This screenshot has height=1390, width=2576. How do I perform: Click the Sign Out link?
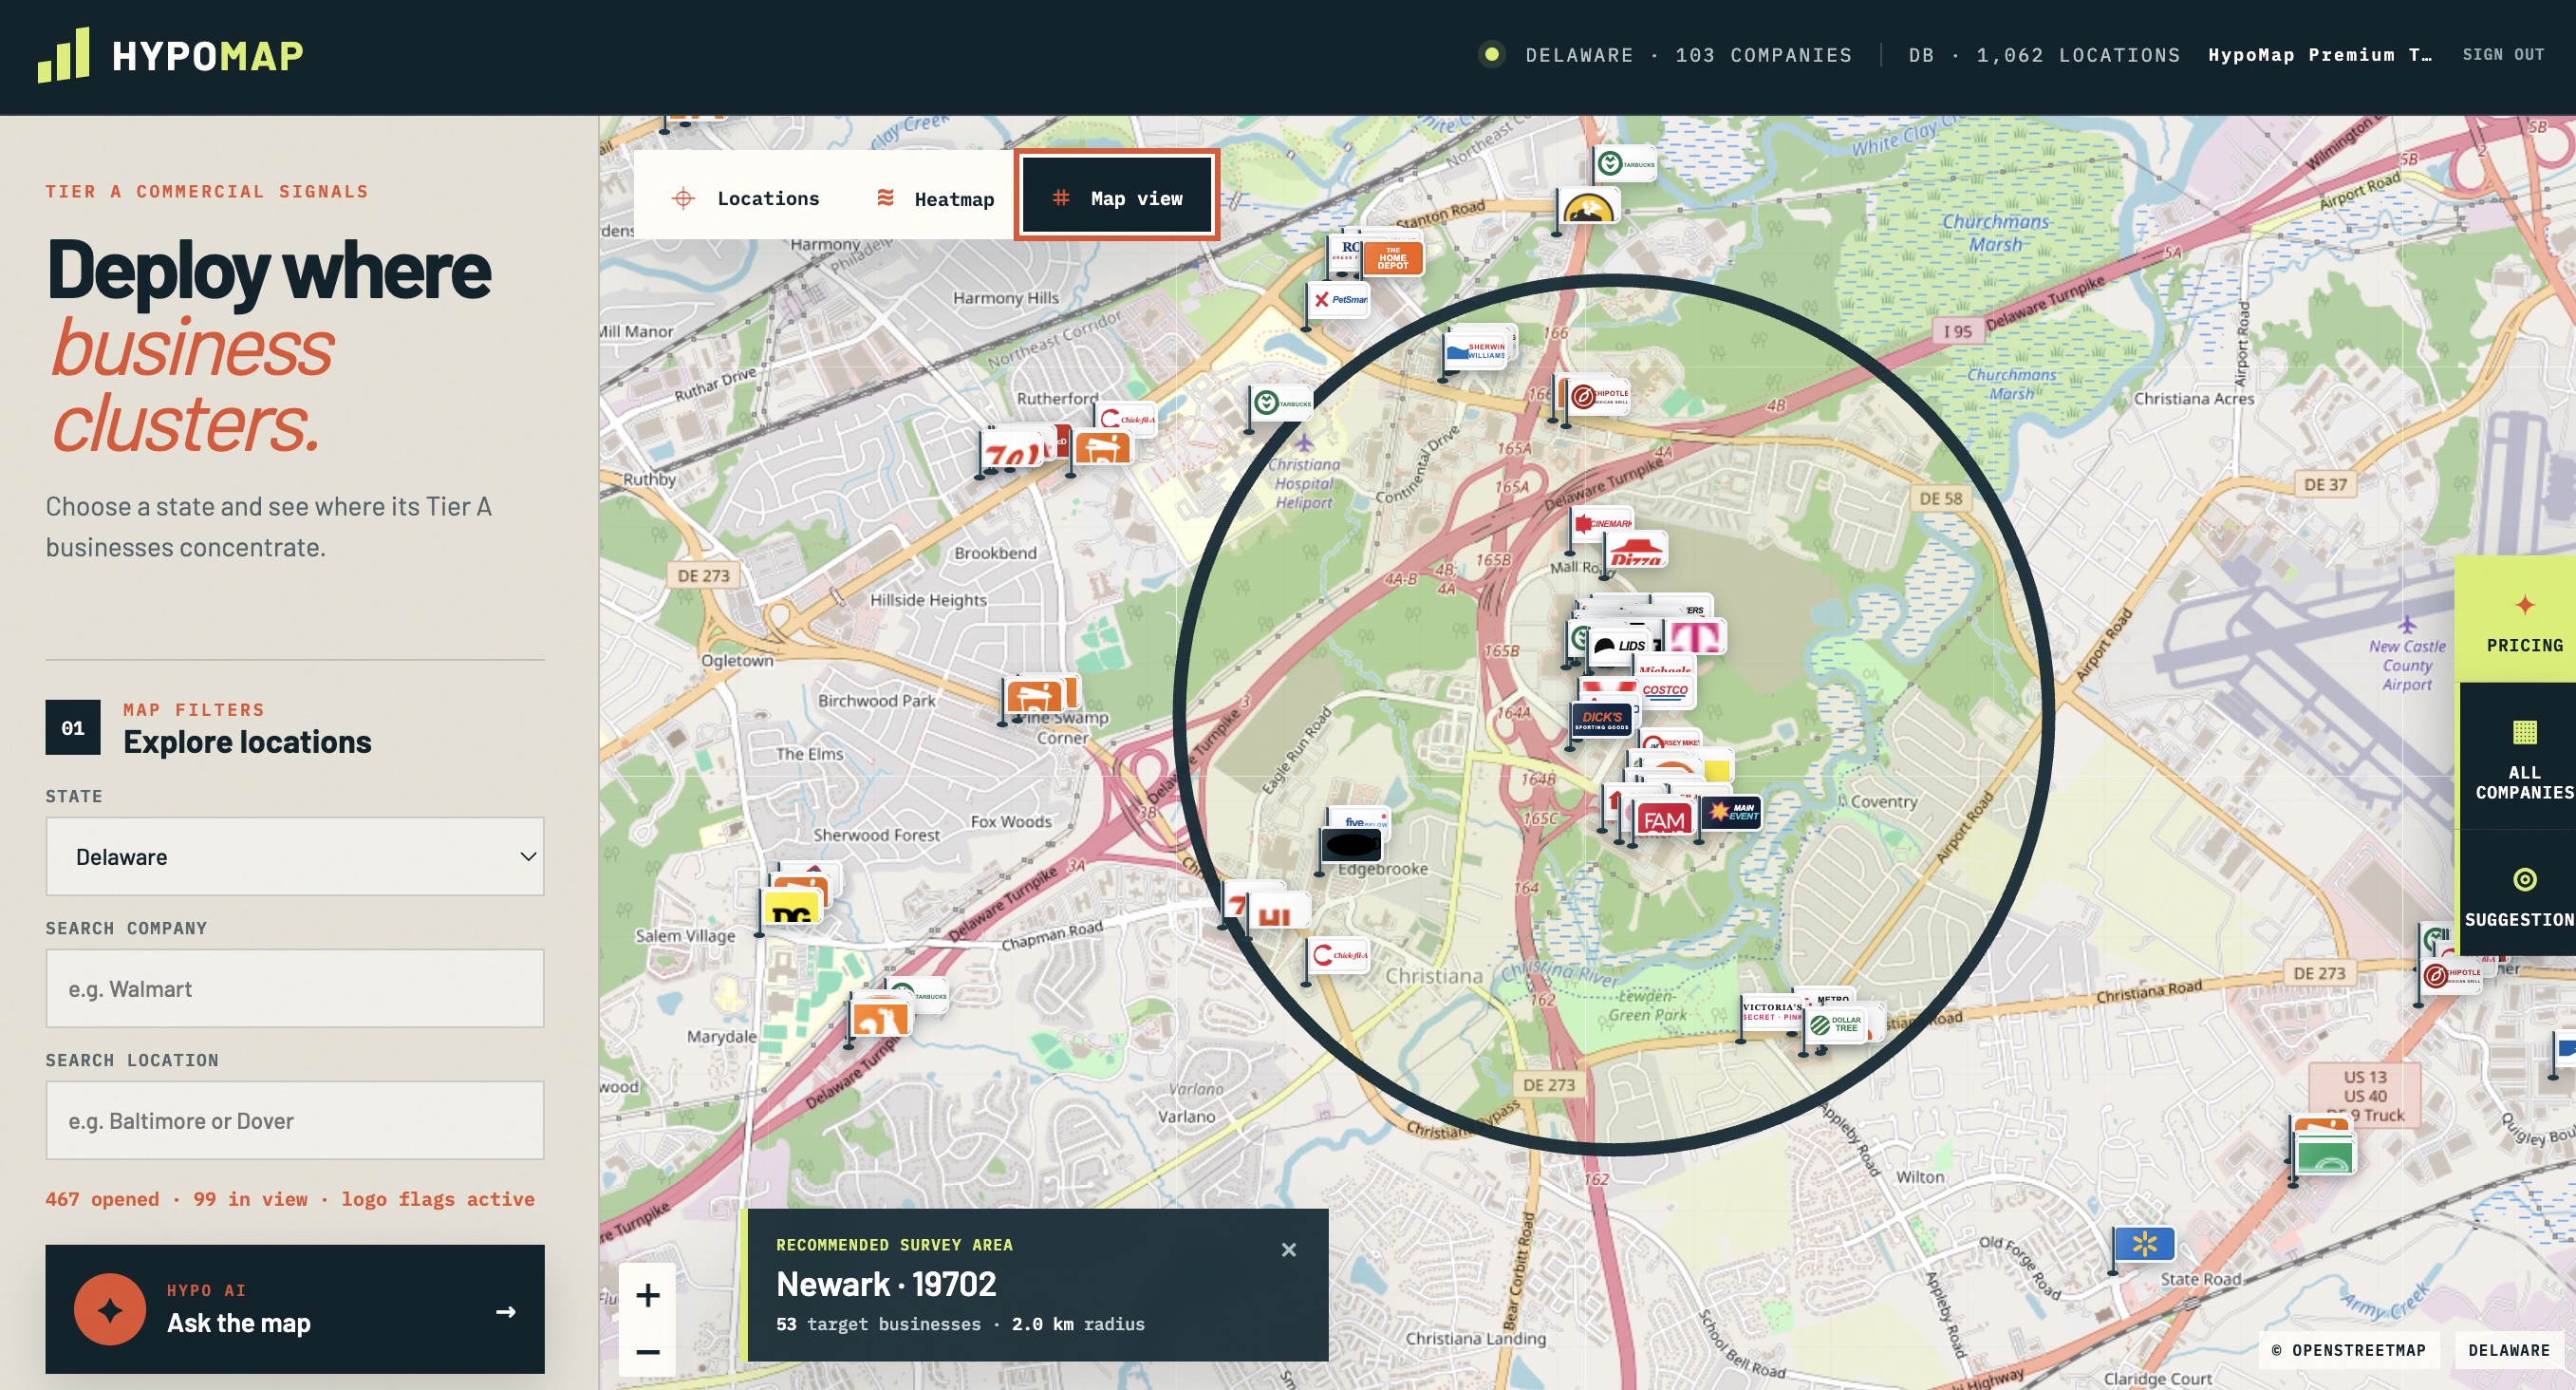[x=2503, y=54]
